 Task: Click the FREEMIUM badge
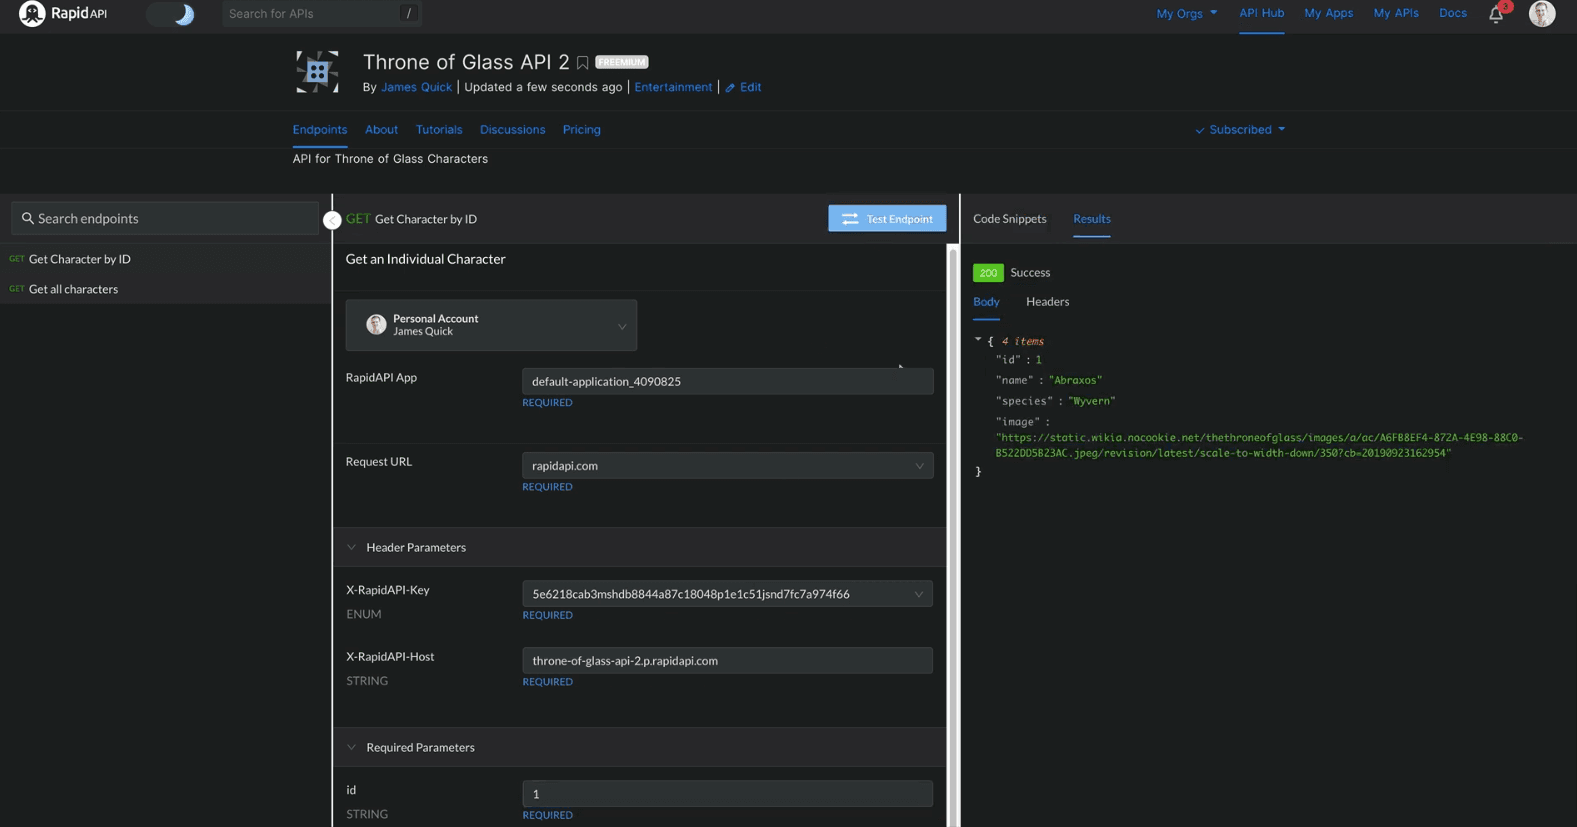[x=621, y=62]
